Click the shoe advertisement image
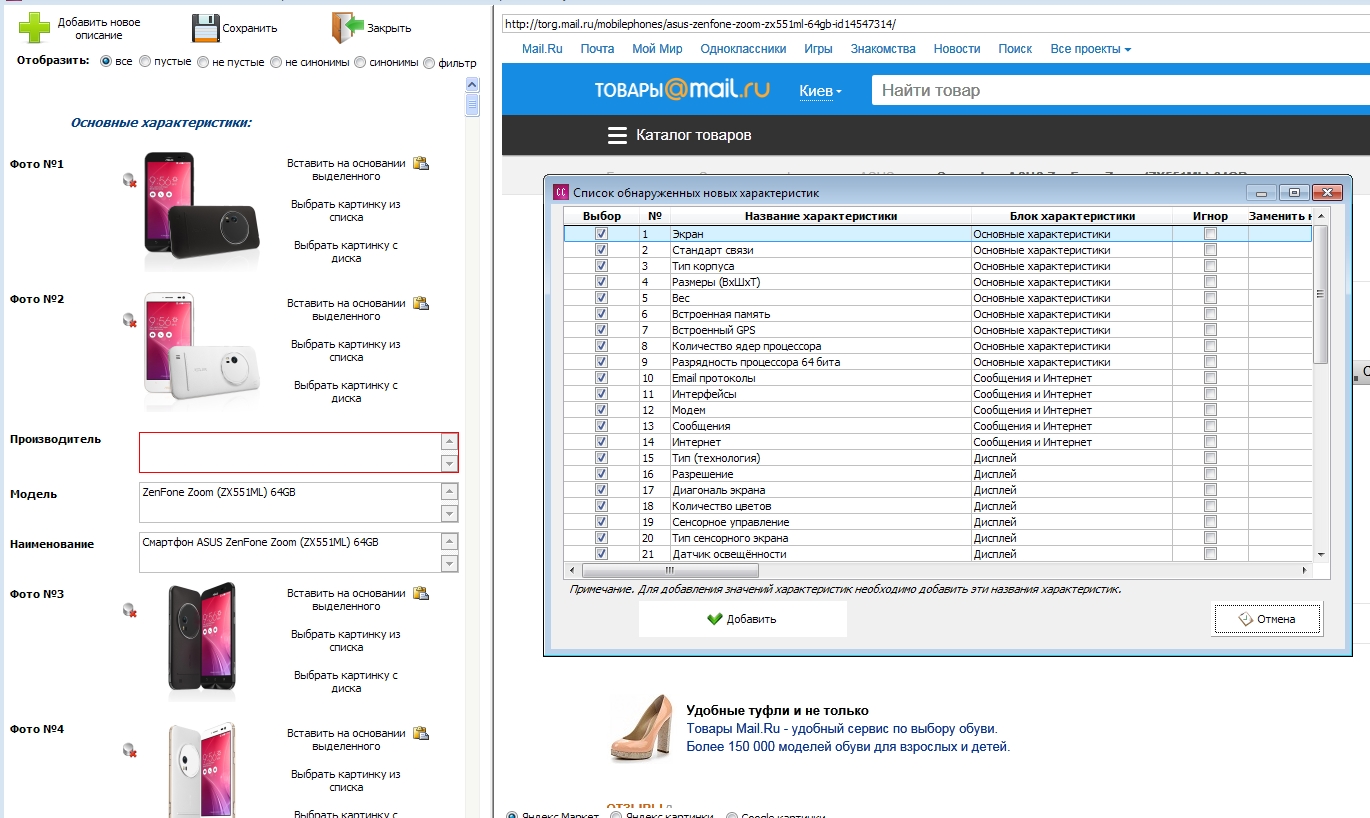The height and width of the screenshot is (818, 1370). pyautogui.click(x=642, y=727)
